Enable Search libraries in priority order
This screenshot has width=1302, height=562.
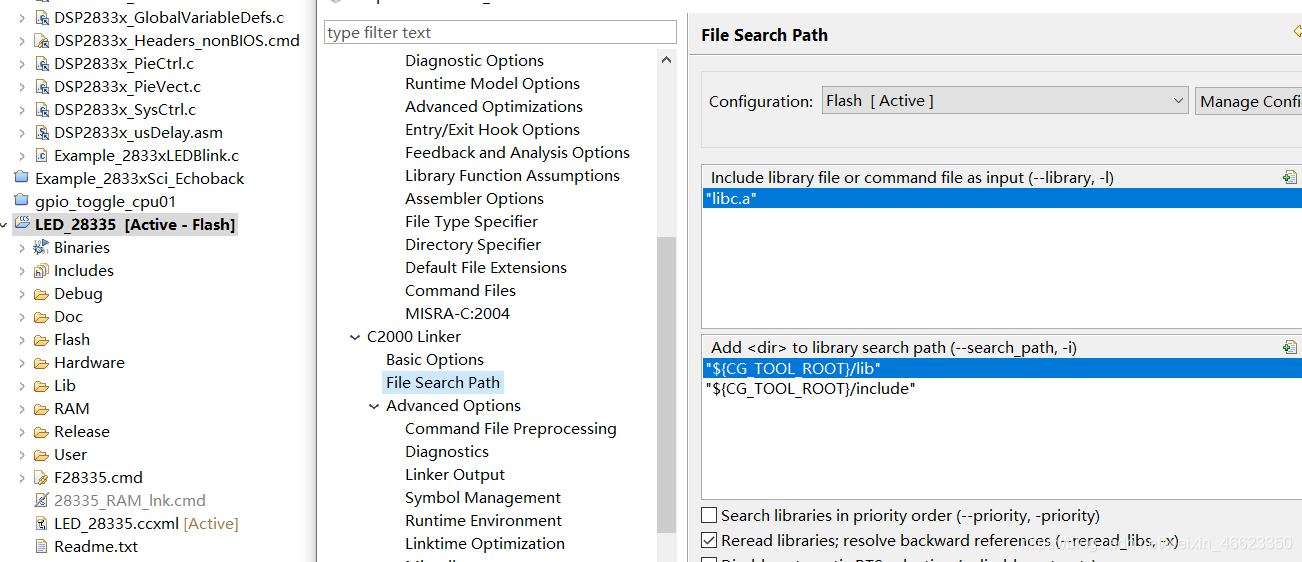coord(709,516)
